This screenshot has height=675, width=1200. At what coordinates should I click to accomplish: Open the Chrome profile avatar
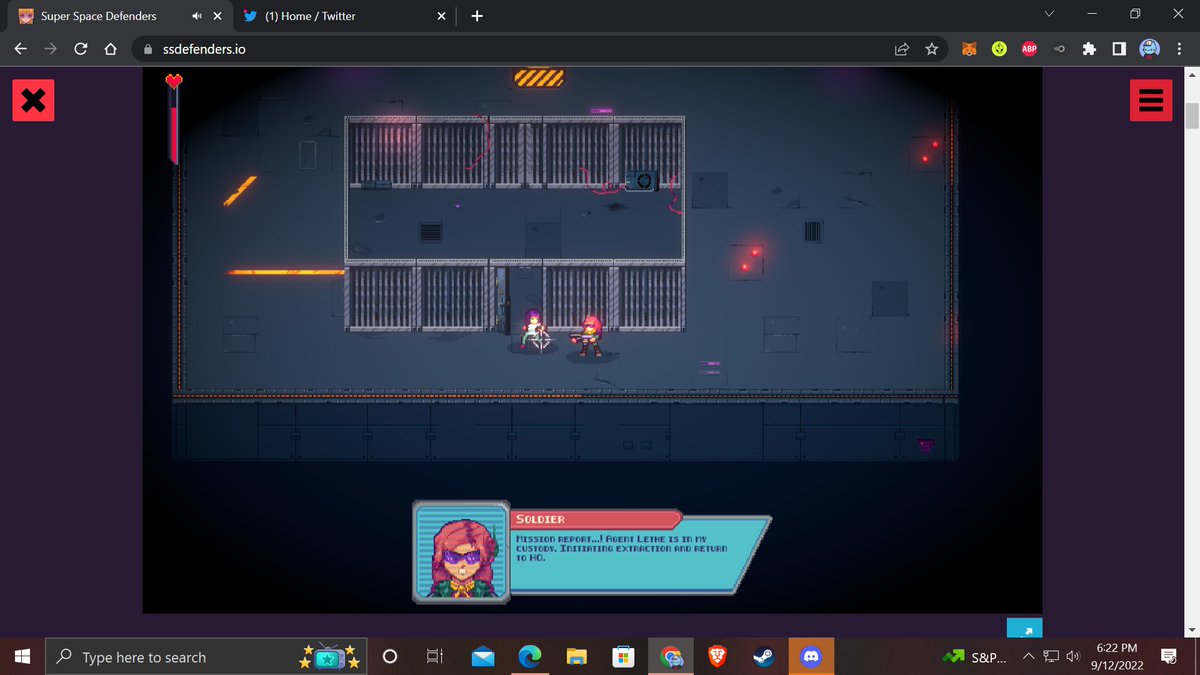pyautogui.click(x=1150, y=48)
